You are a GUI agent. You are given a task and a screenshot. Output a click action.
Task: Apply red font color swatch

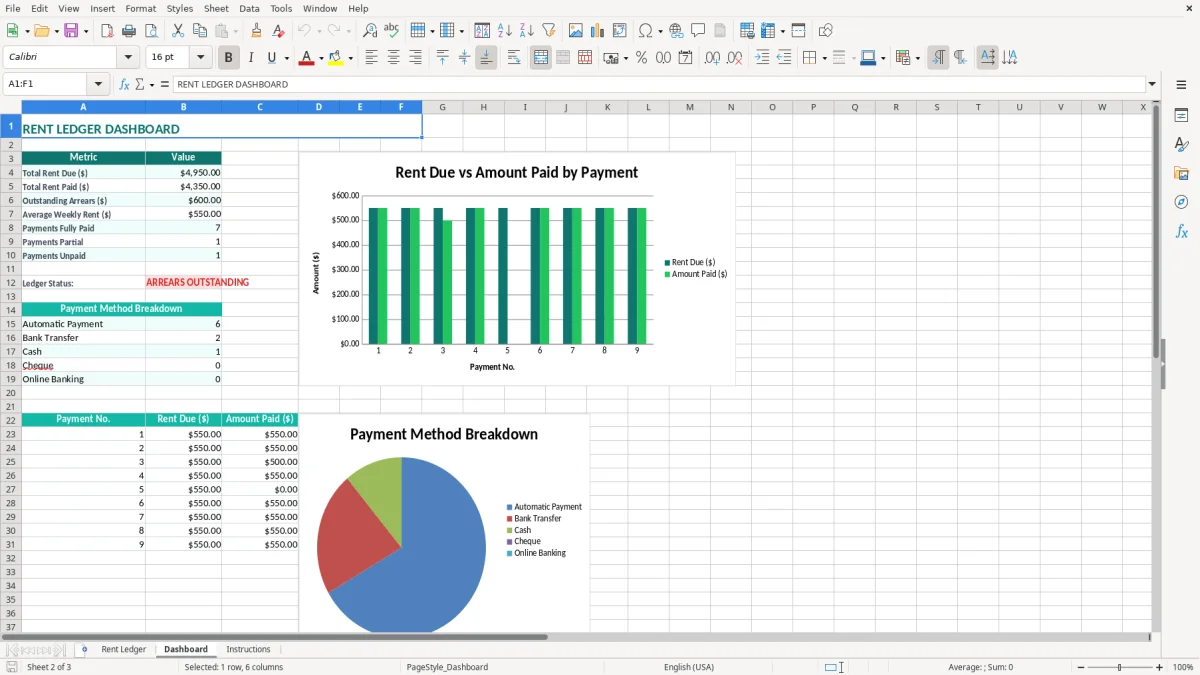306,58
